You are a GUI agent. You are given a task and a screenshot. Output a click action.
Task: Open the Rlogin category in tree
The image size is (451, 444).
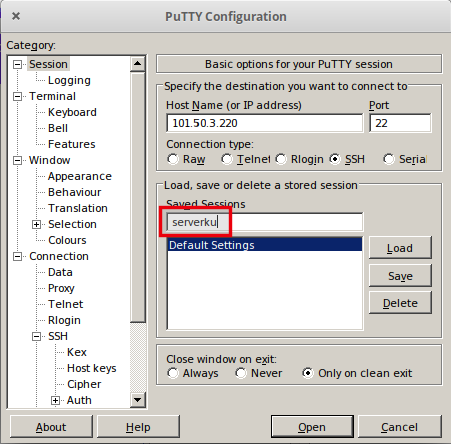[64, 320]
